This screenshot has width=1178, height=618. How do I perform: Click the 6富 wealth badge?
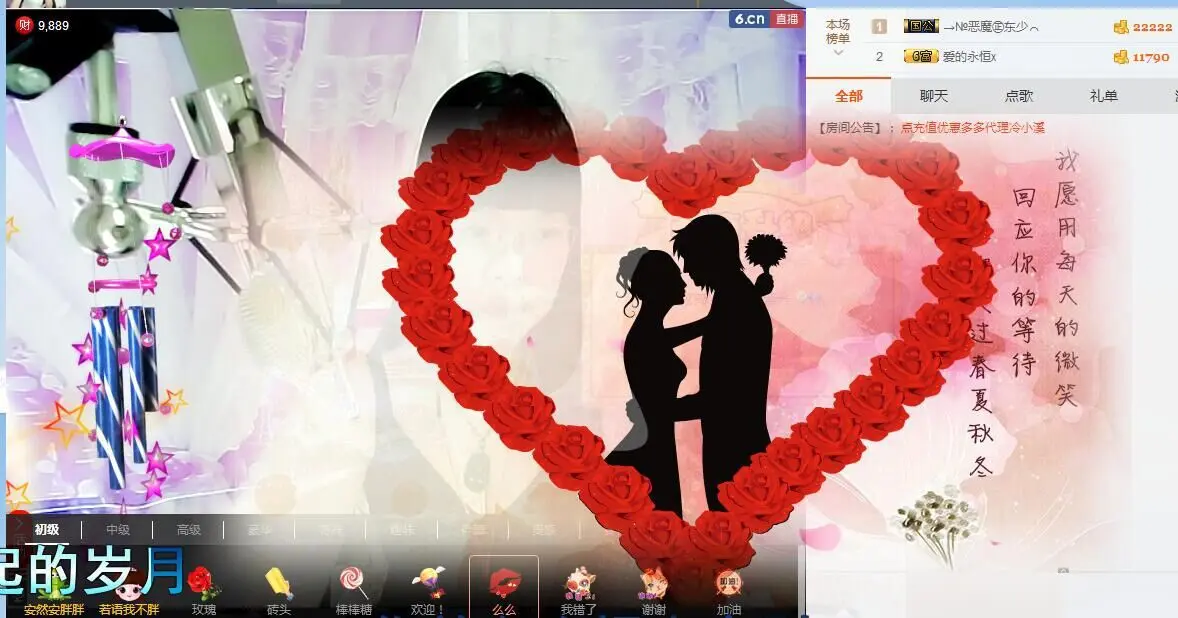[x=920, y=56]
